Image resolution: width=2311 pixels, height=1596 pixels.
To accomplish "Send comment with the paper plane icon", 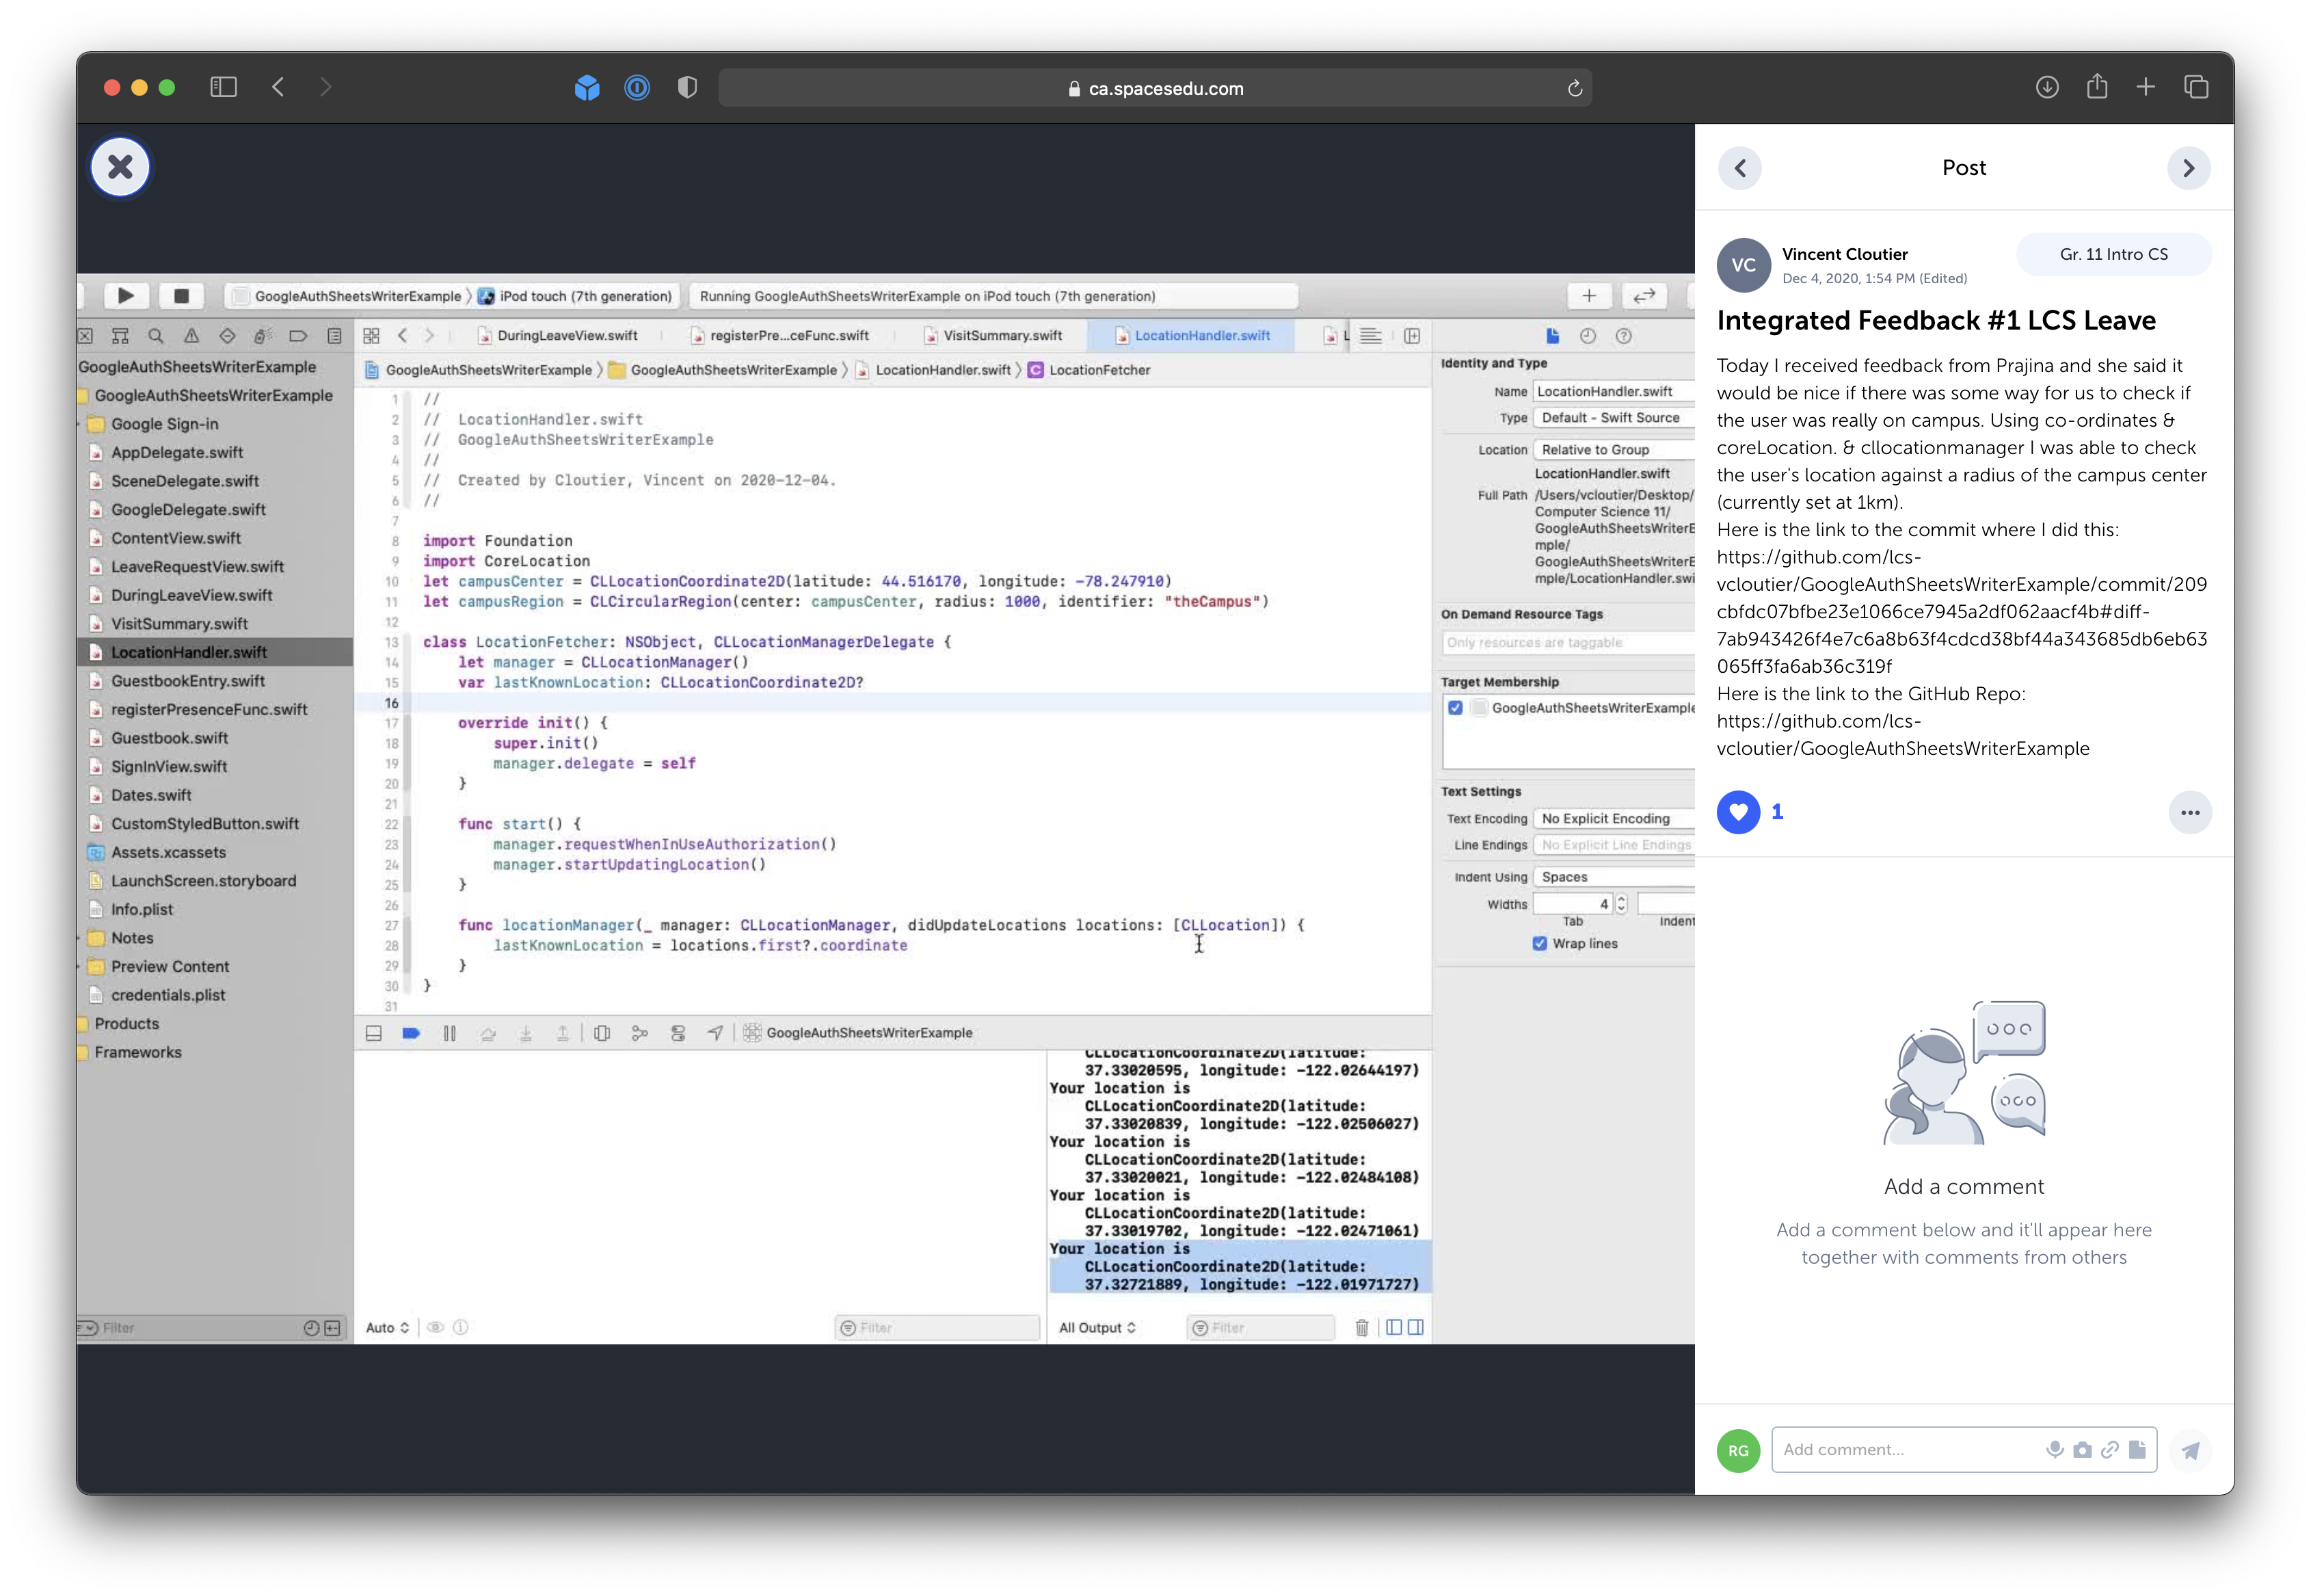I will (x=2190, y=1451).
